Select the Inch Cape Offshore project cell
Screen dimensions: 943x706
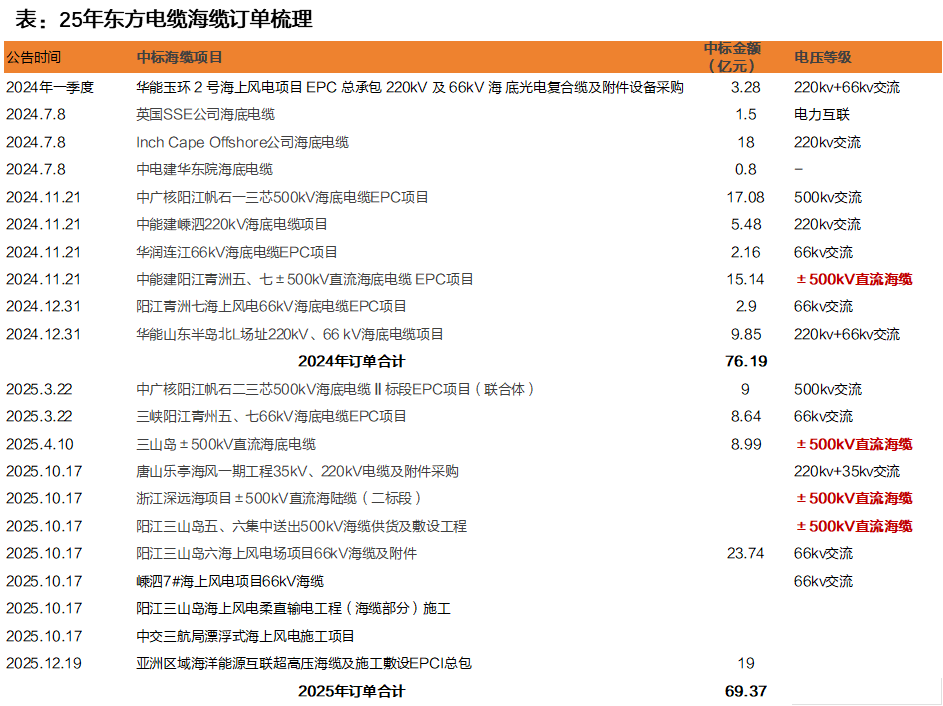coord(242,143)
